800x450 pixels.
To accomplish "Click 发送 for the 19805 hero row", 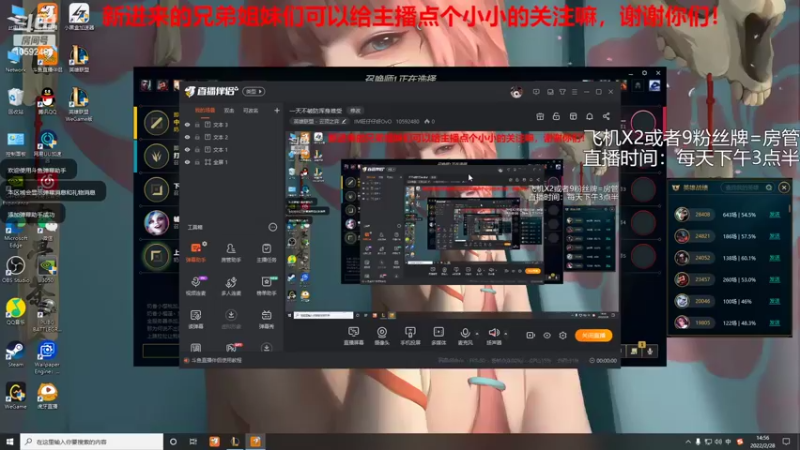I will tap(774, 323).
